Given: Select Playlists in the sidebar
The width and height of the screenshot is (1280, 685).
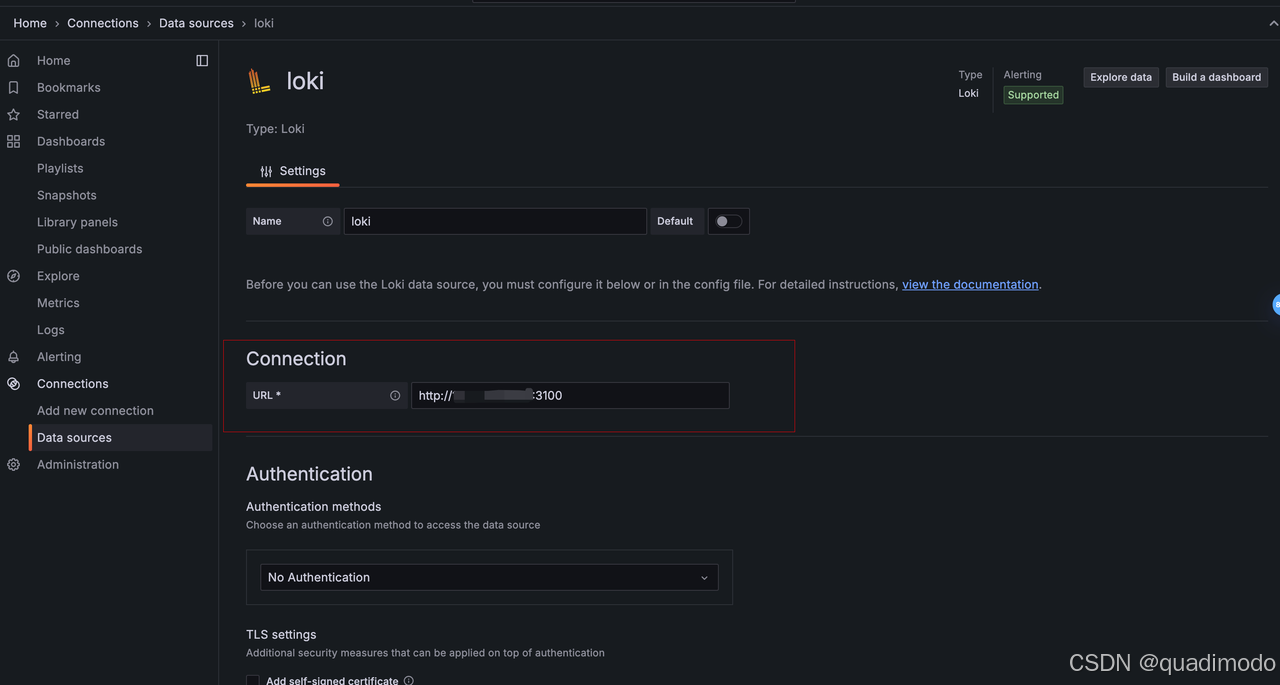Looking at the screenshot, I should [x=60, y=169].
